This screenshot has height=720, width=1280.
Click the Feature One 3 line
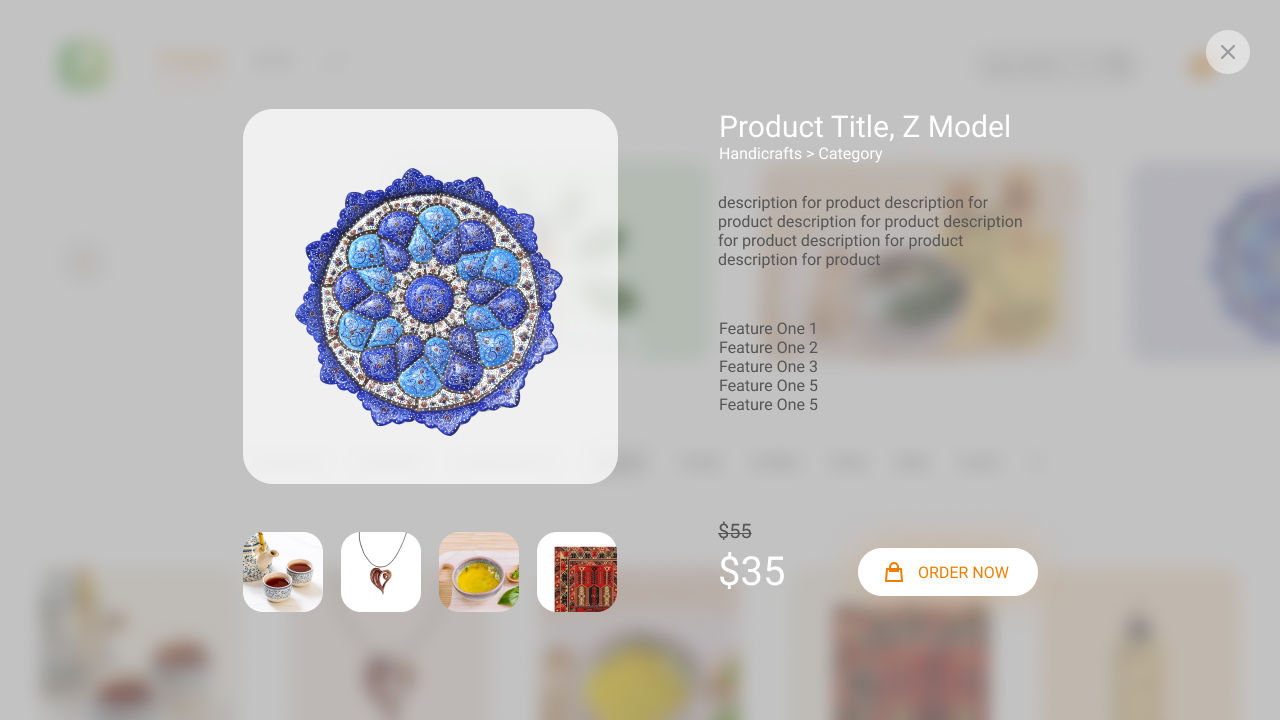[x=768, y=367]
